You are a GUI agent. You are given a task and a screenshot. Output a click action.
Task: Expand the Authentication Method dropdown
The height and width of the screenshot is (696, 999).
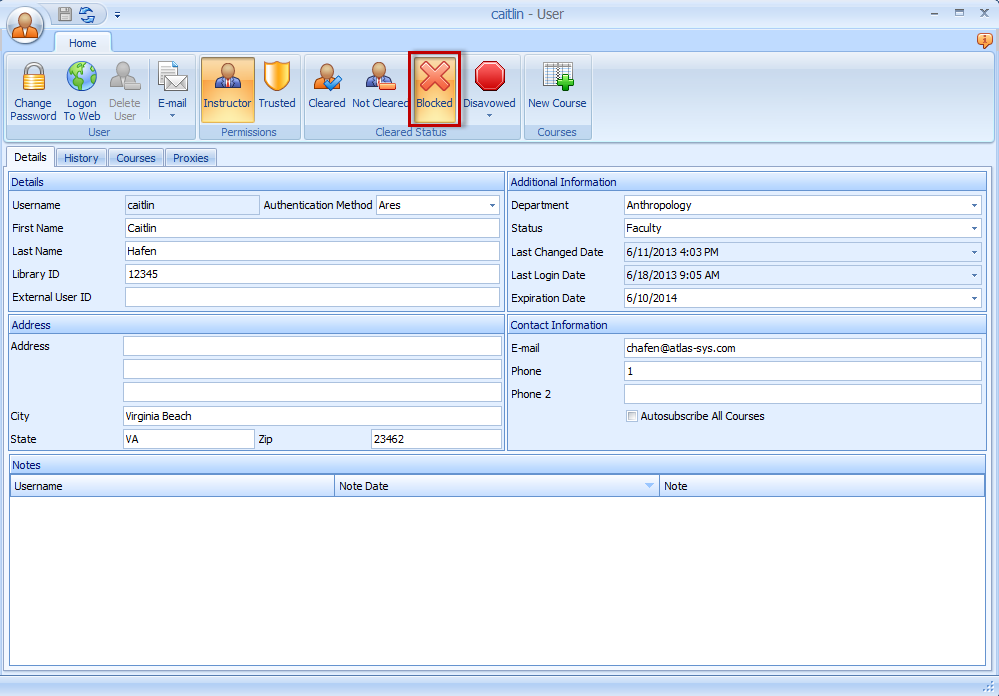click(491, 205)
